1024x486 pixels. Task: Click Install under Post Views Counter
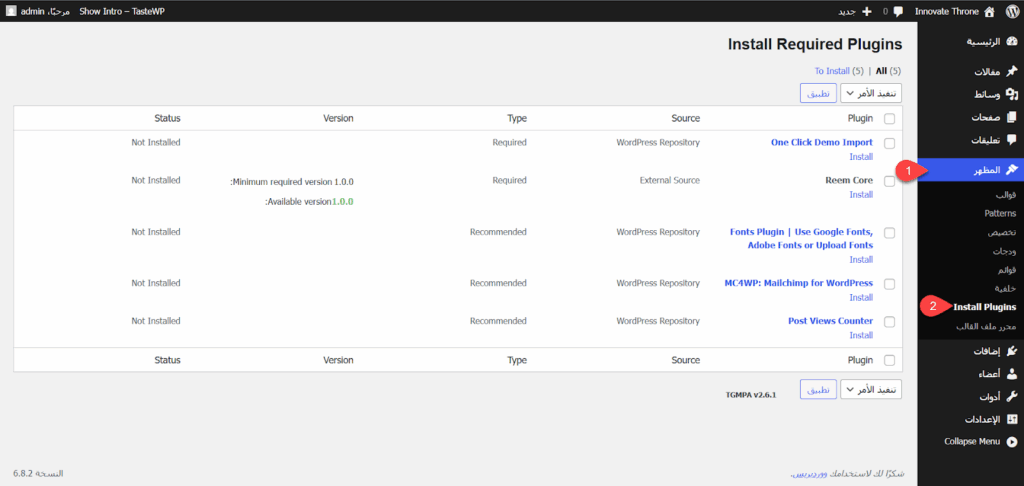(x=861, y=335)
